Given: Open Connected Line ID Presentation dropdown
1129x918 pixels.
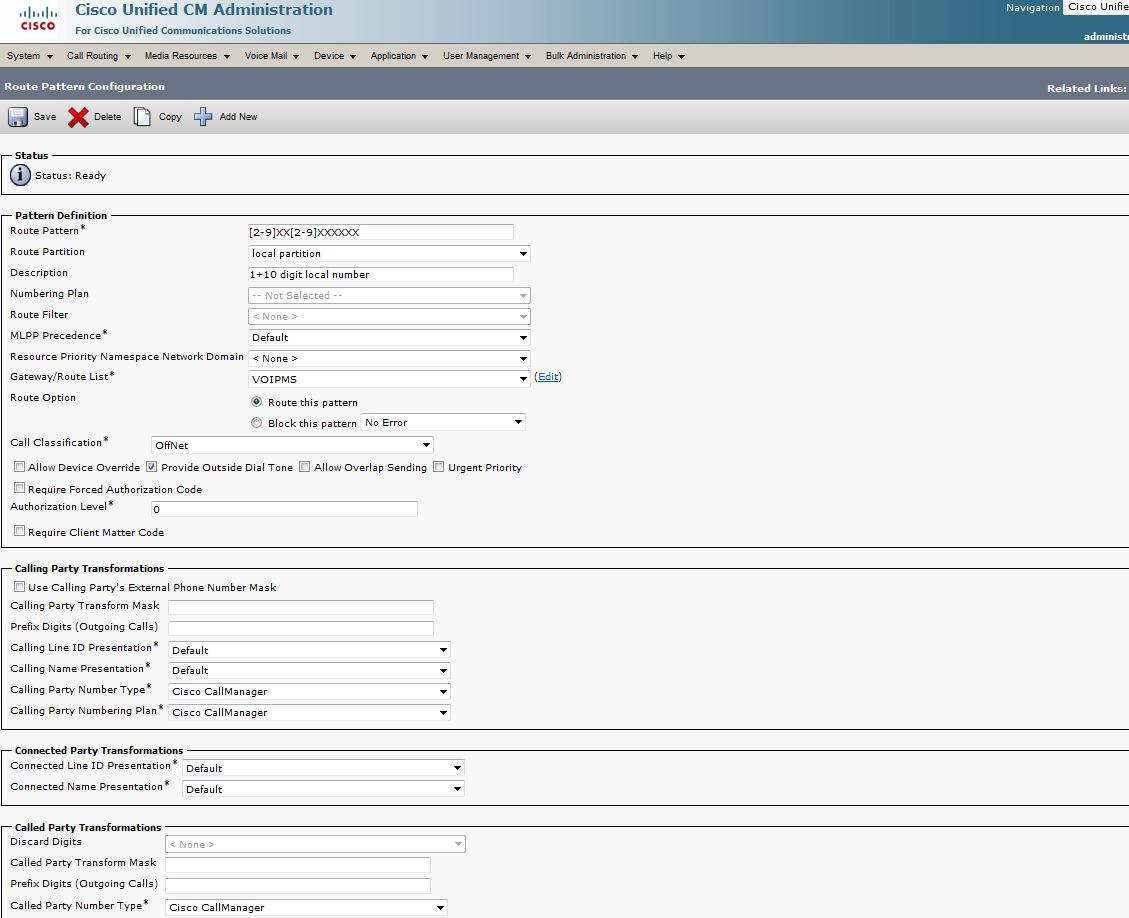Looking at the screenshot, I should [x=323, y=768].
